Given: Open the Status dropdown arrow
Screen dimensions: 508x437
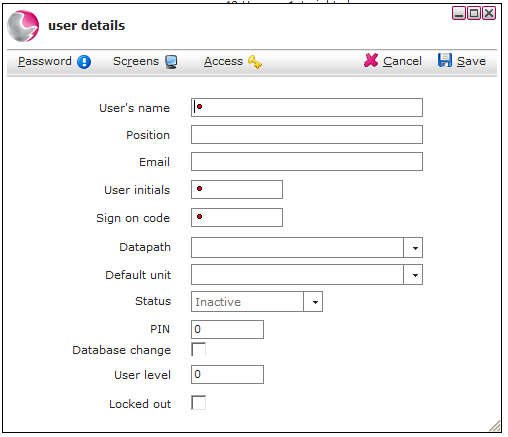Looking at the screenshot, I should [313, 302].
